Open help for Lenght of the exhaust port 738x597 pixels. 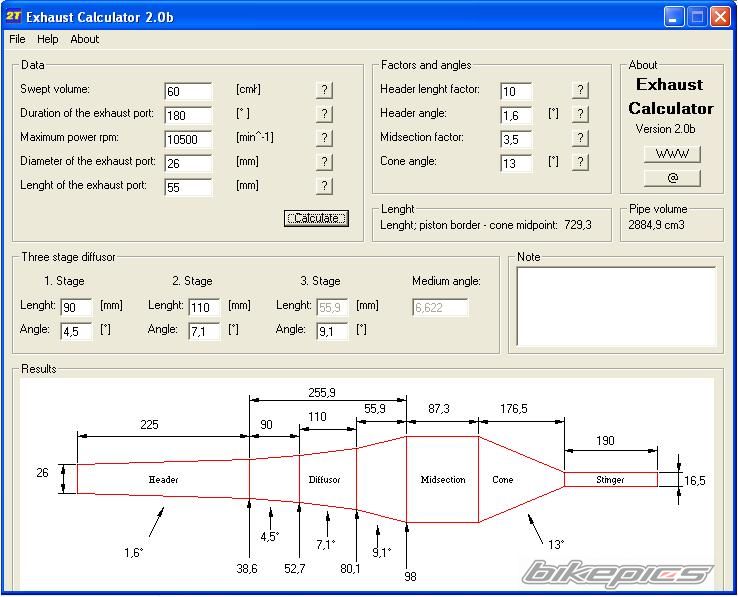324,186
